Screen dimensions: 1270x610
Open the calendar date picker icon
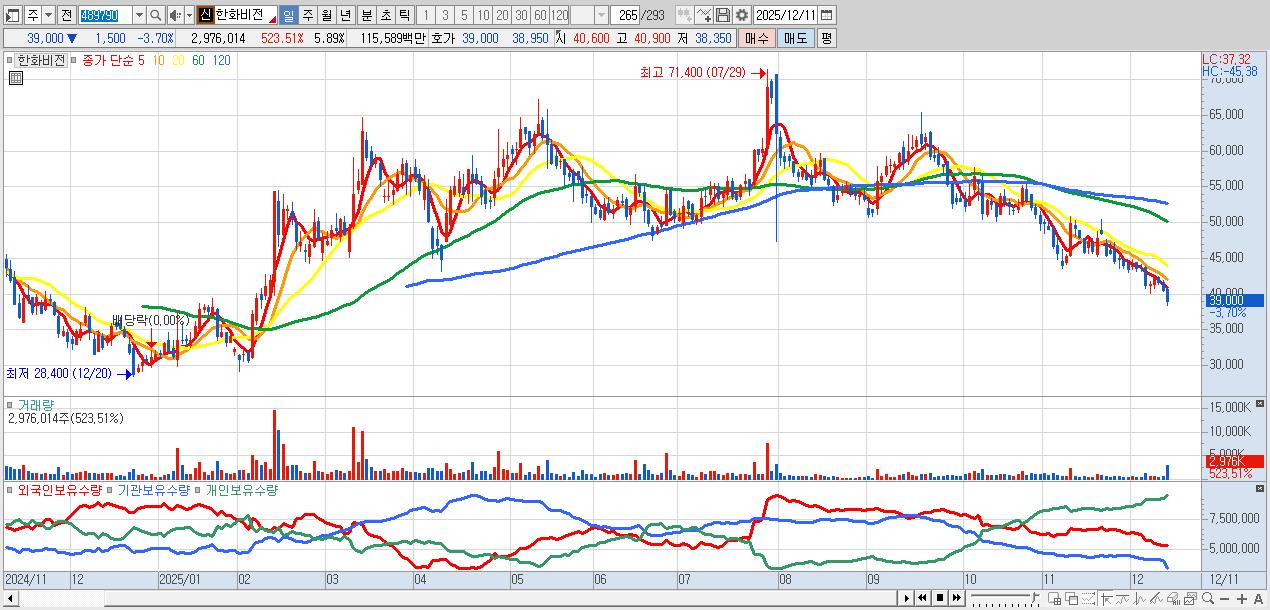[826, 15]
